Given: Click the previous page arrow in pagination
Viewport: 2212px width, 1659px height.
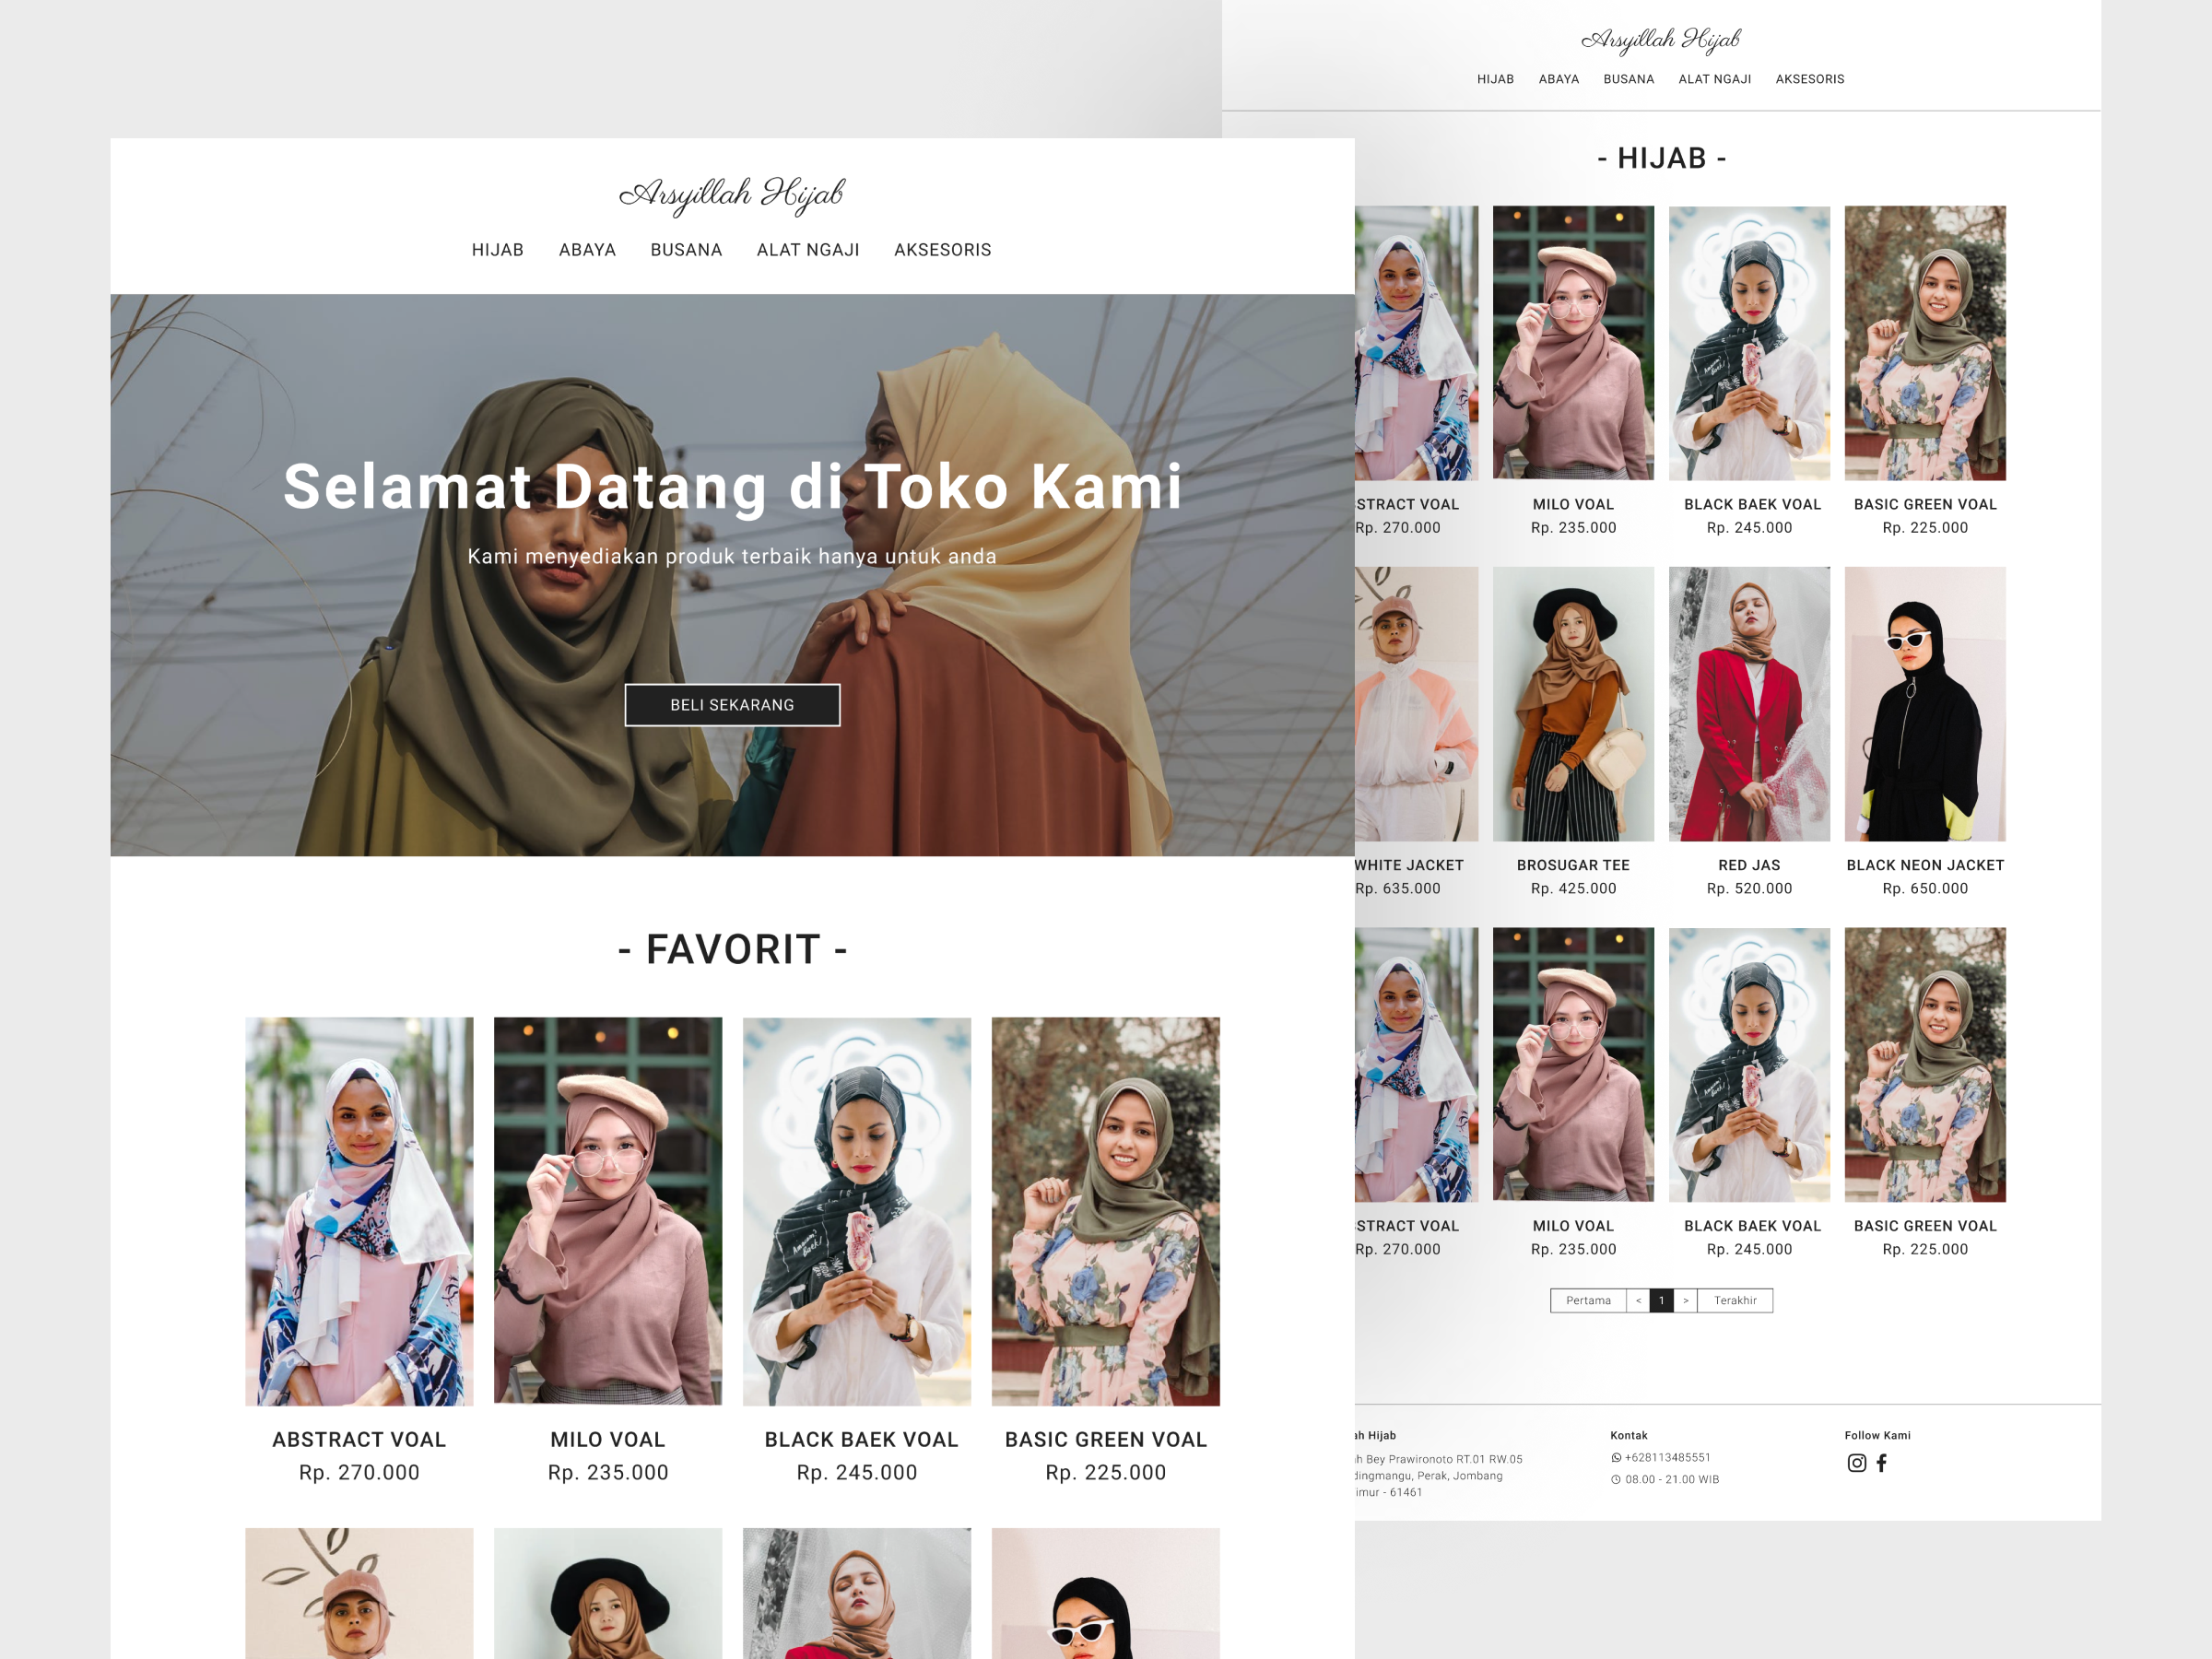Looking at the screenshot, I should tap(1637, 1301).
